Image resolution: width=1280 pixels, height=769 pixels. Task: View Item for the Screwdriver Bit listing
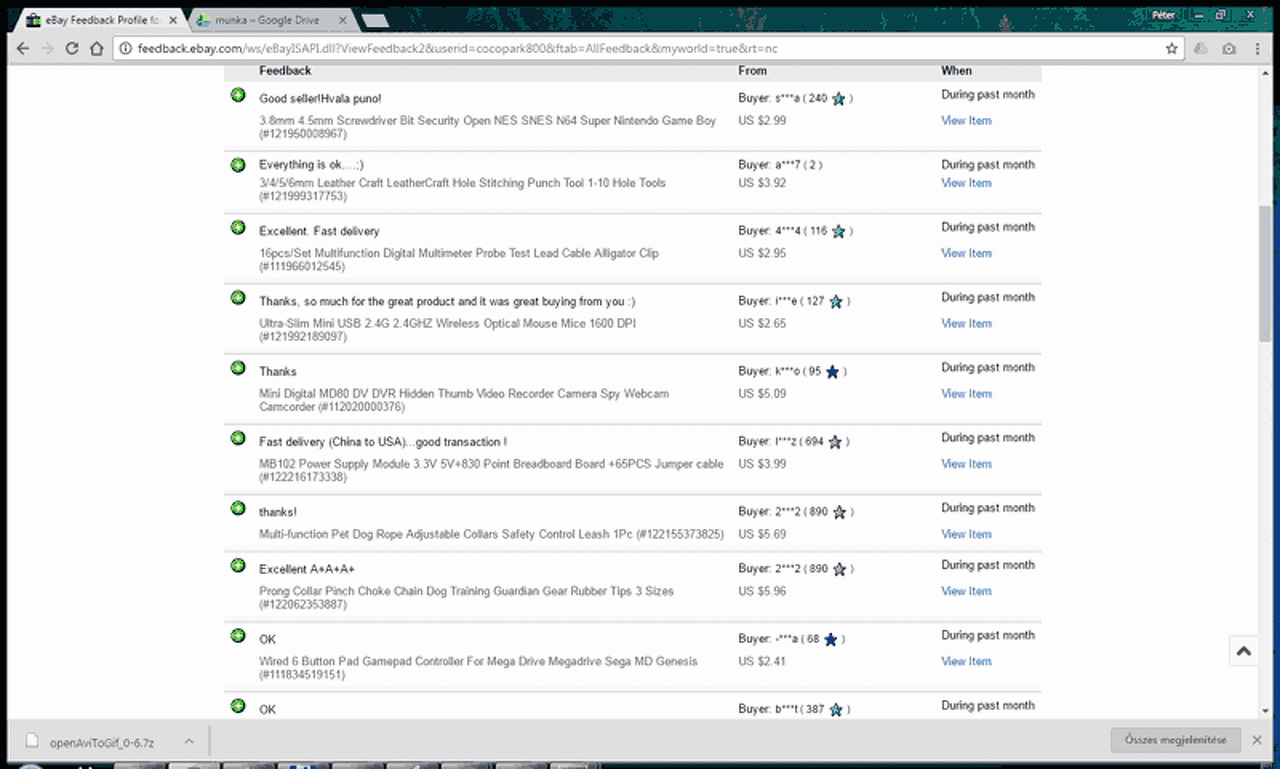966,121
